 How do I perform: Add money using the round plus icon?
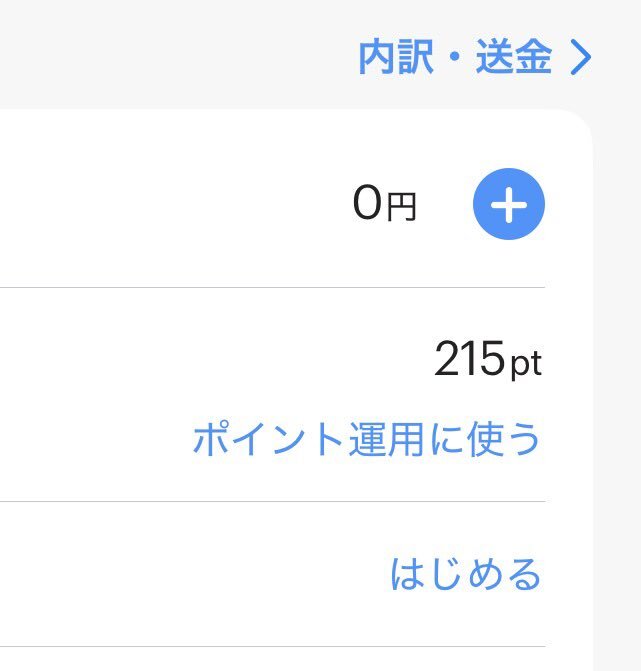[509, 204]
